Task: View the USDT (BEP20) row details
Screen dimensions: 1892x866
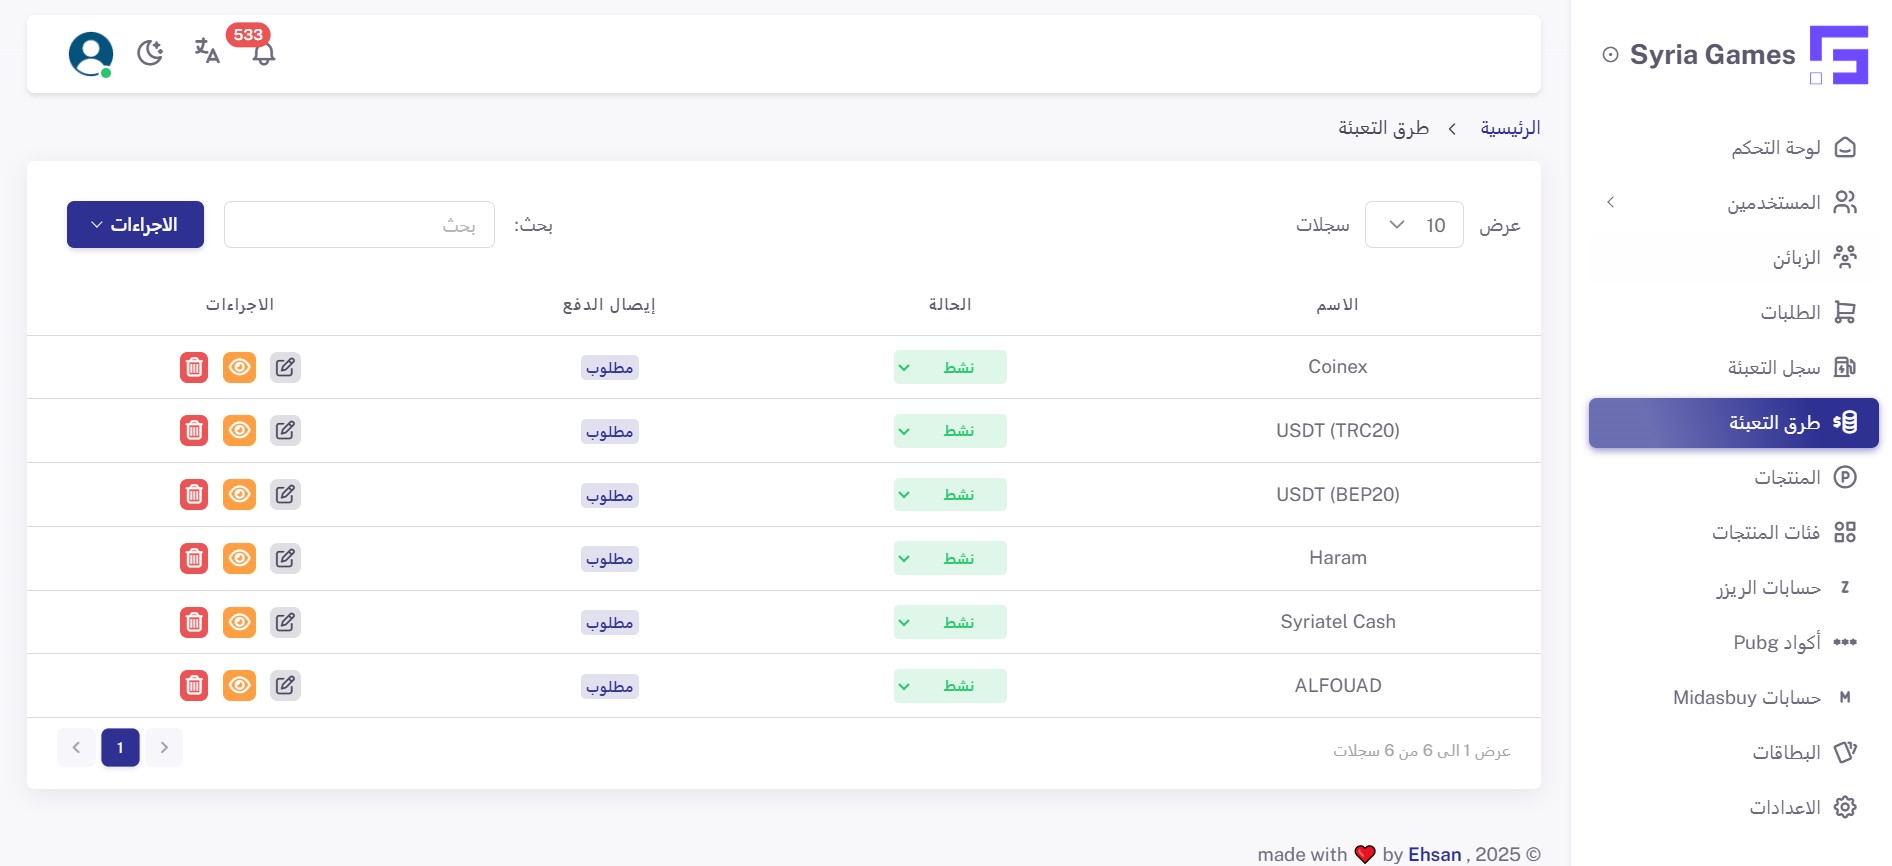Action: pos(239,494)
